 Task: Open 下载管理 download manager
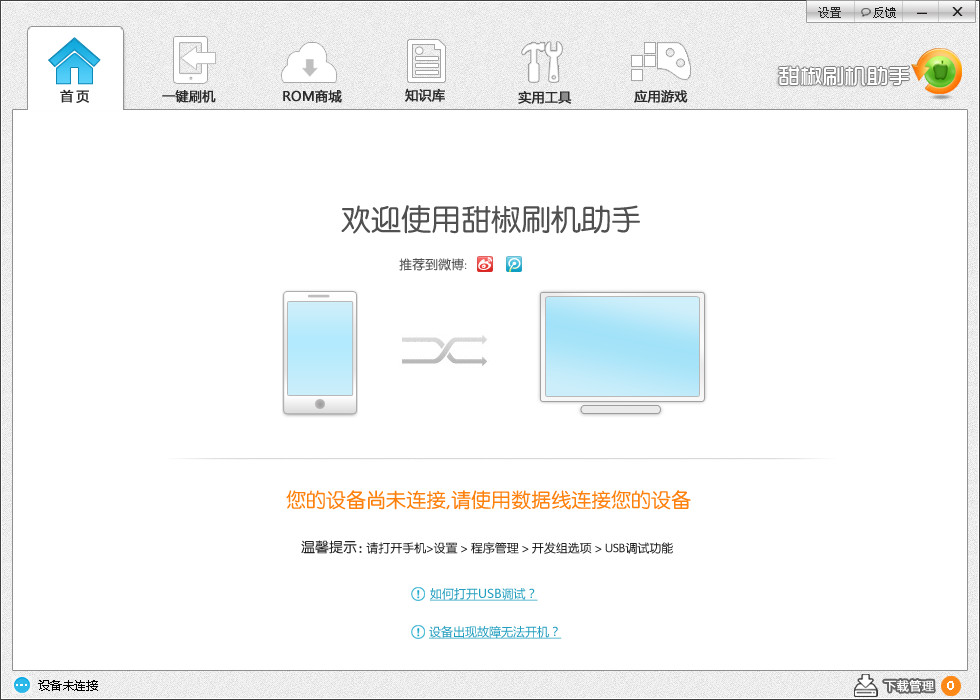[x=909, y=686]
